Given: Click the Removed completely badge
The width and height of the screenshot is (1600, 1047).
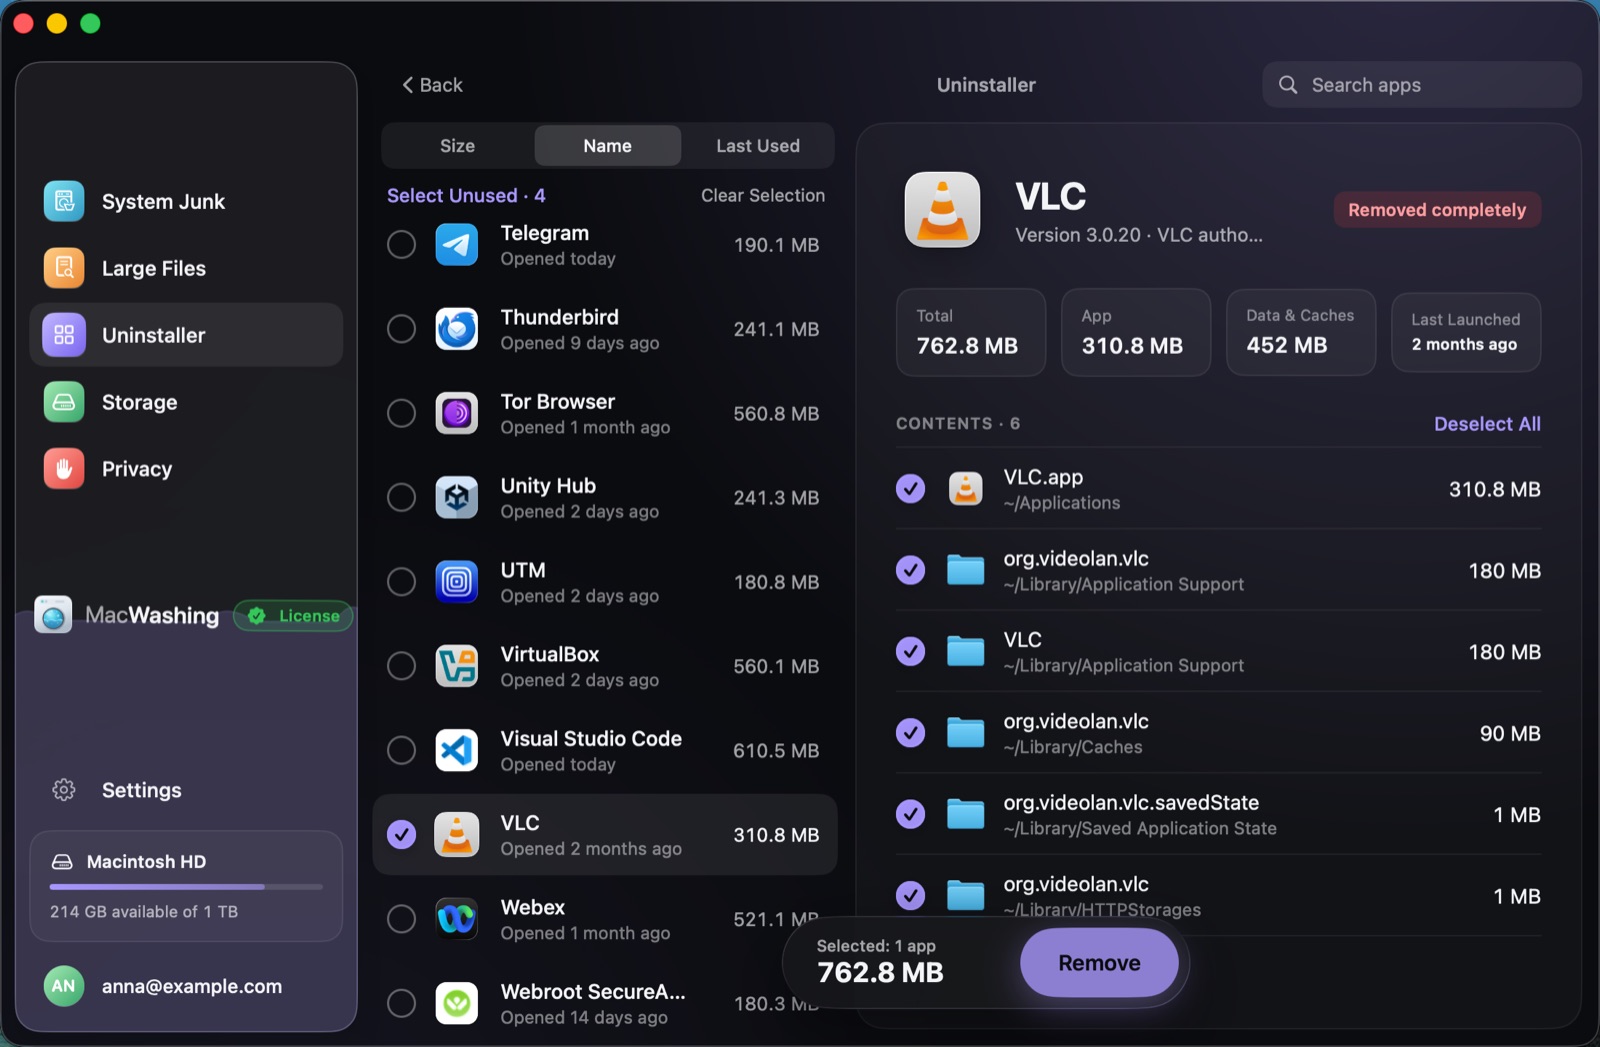Looking at the screenshot, I should [1437, 210].
